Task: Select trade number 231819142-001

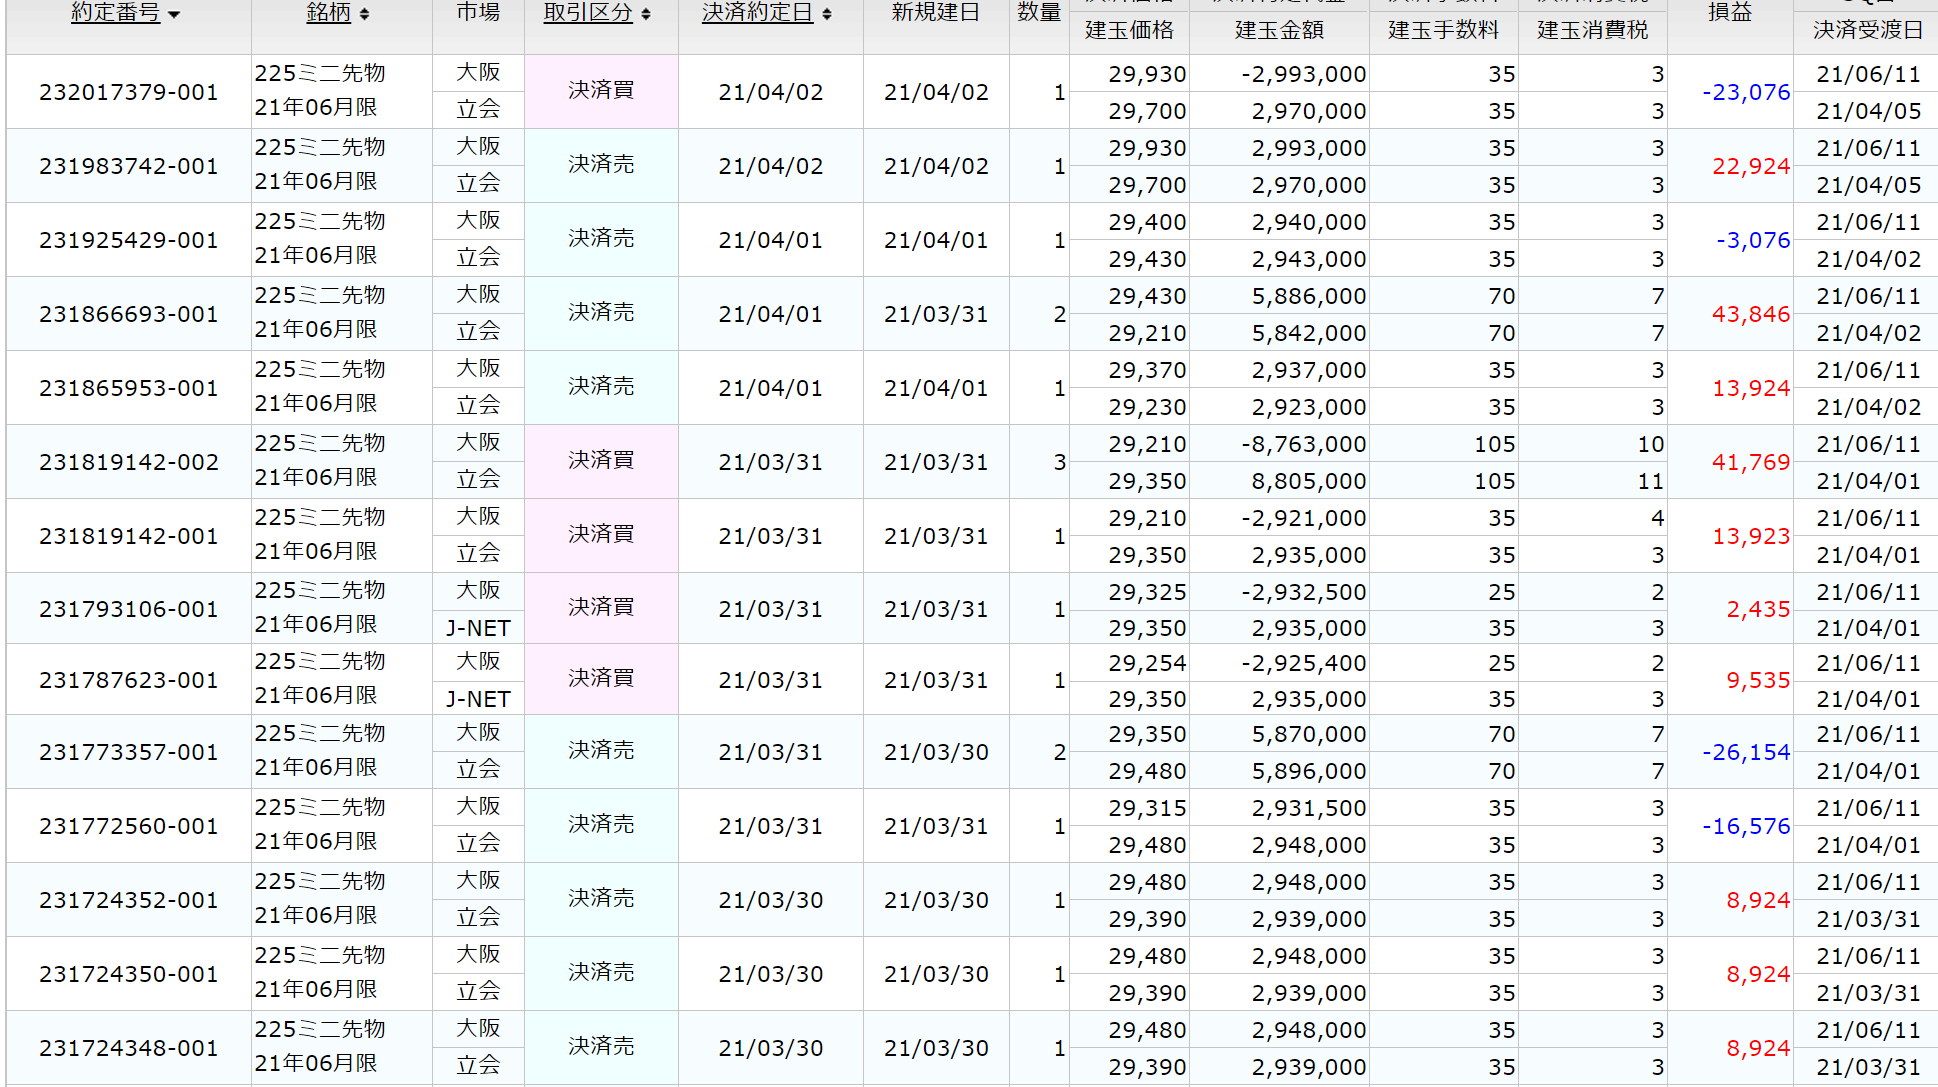Action: click(129, 536)
